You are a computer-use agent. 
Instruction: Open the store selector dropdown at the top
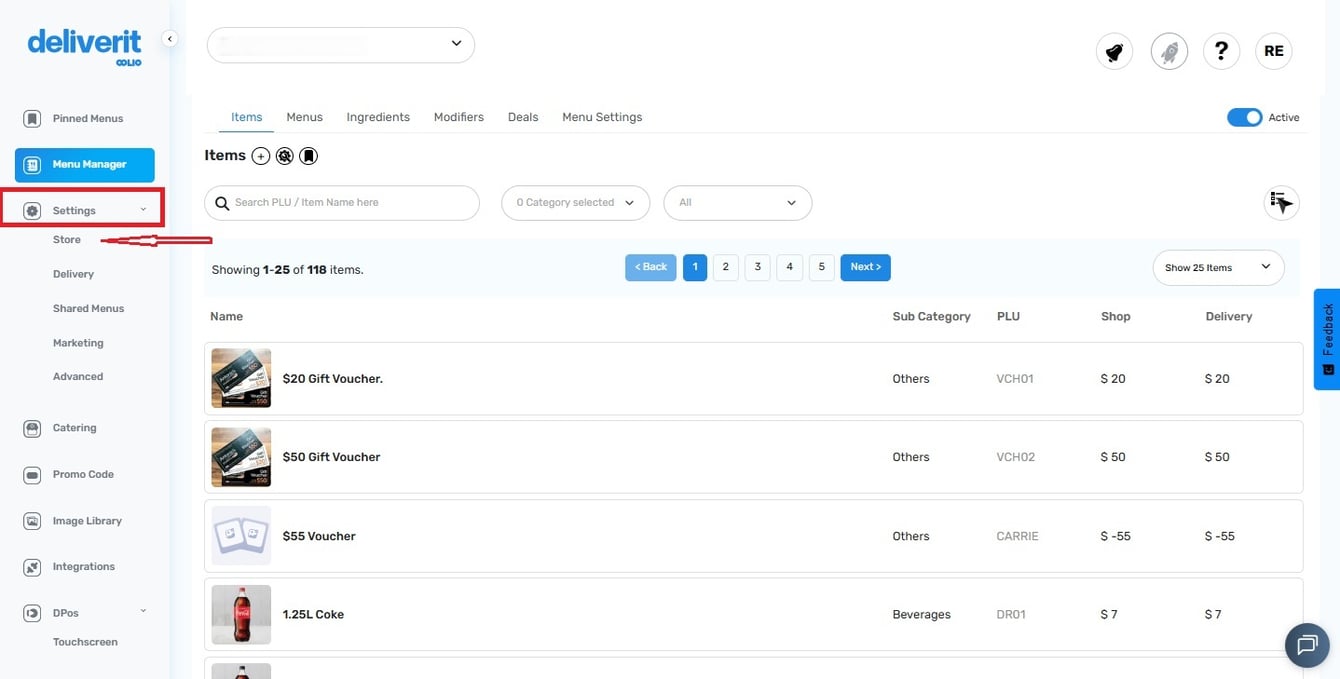coord(341,45)
